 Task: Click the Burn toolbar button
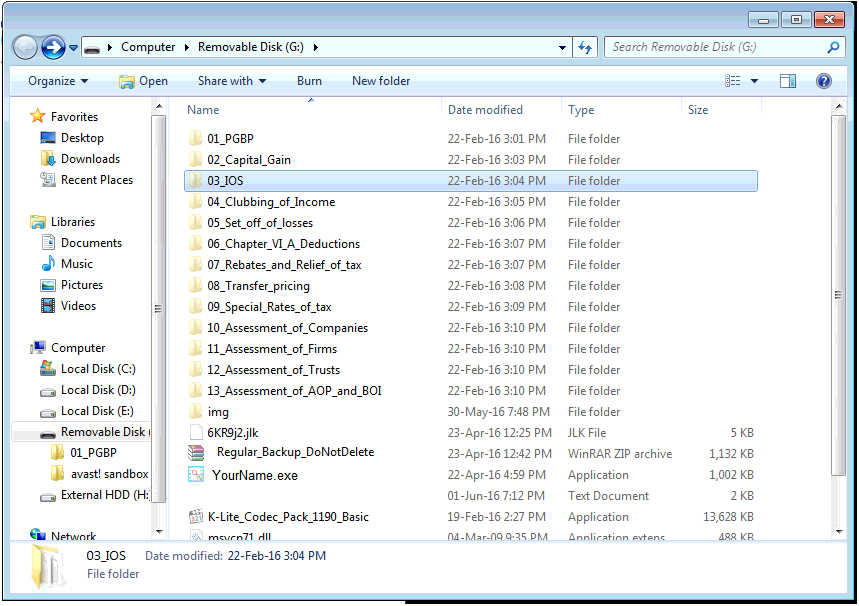point(309,81)
